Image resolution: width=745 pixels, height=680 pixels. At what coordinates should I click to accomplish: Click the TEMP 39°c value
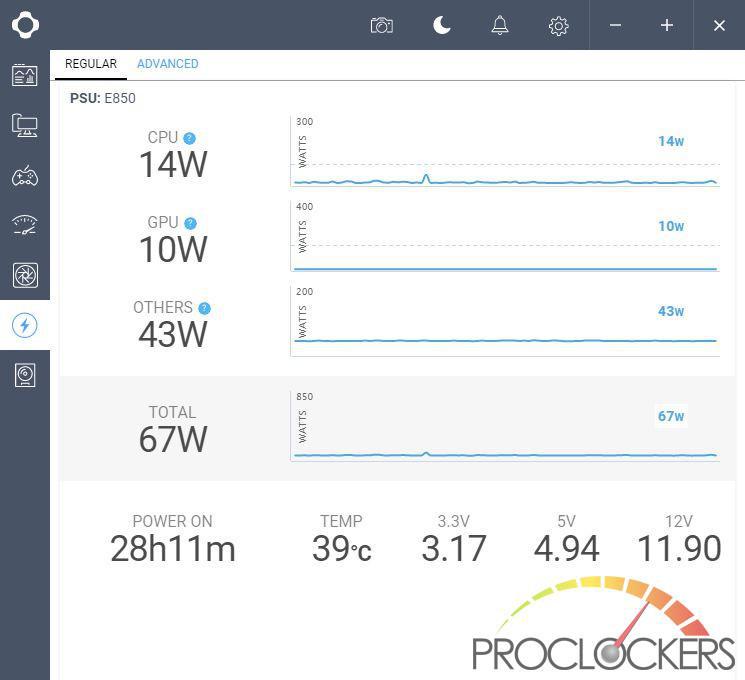[342, 549]
